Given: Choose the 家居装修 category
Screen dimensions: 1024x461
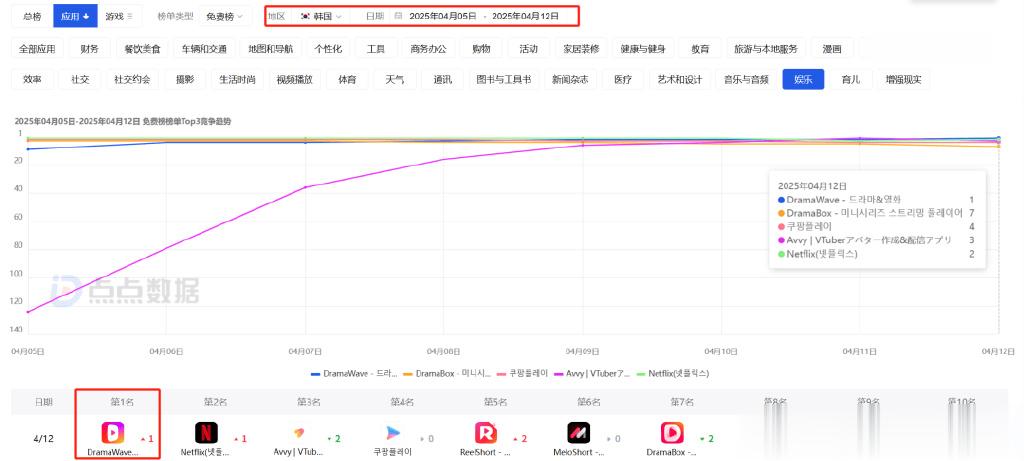Looking at the screenshot, I should point(581,49).
